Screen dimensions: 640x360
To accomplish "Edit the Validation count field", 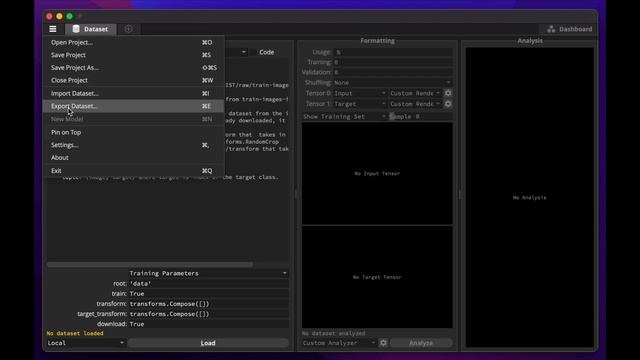I will pyautogui.click(x=393, y=72).
